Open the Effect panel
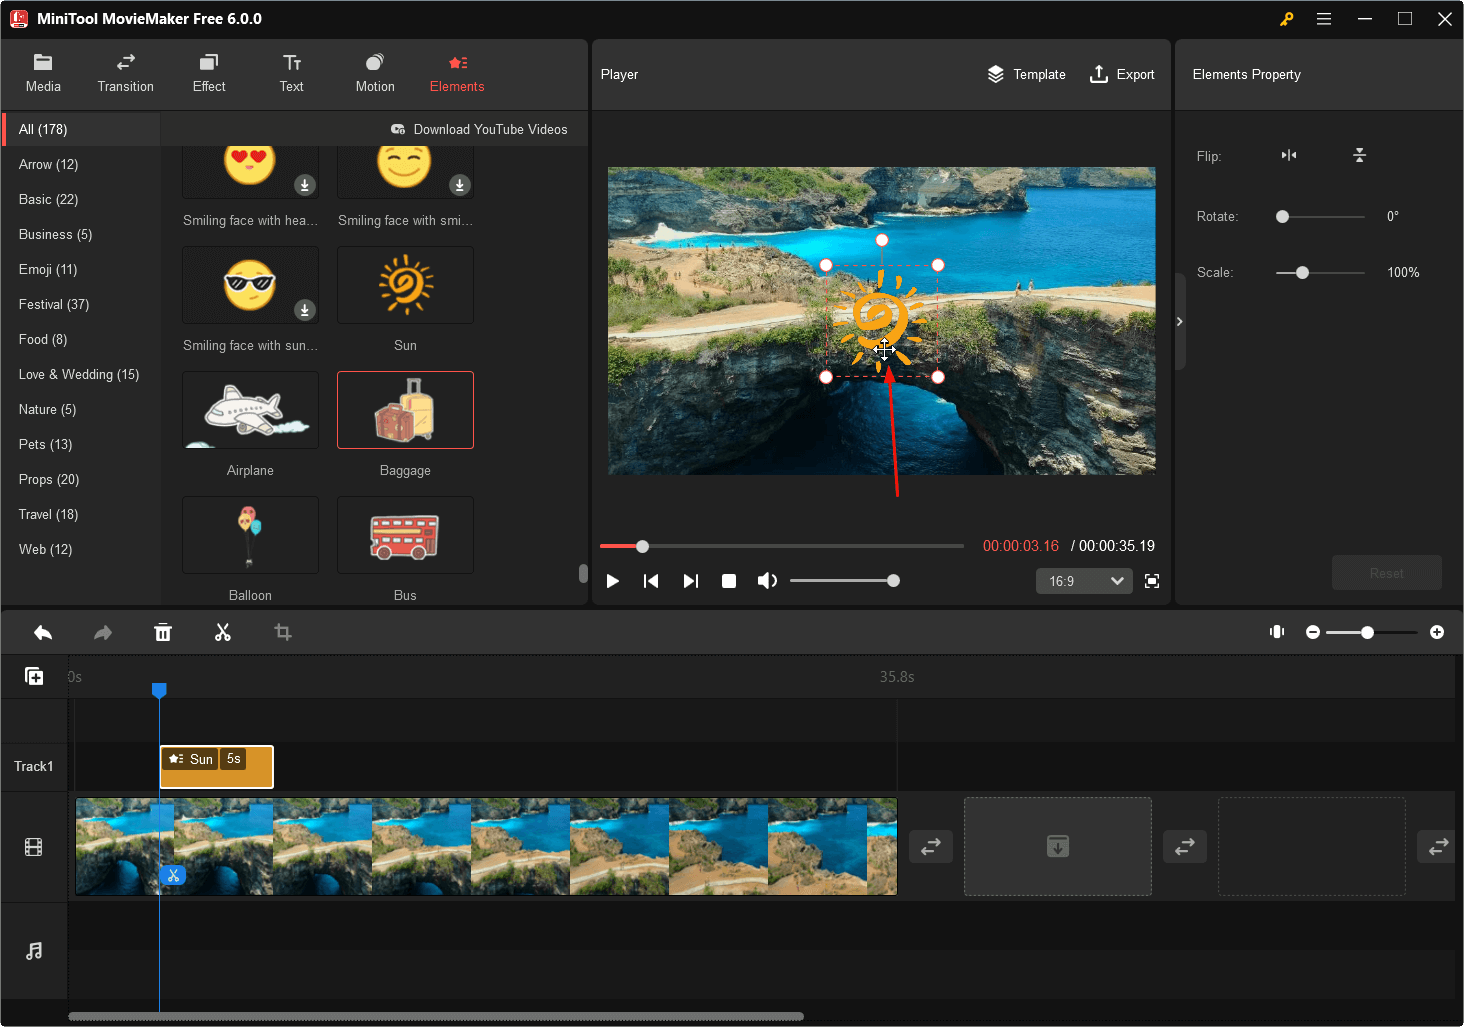The width and height of the screenshot is (1464, 1027). click(x=208, y=72)
